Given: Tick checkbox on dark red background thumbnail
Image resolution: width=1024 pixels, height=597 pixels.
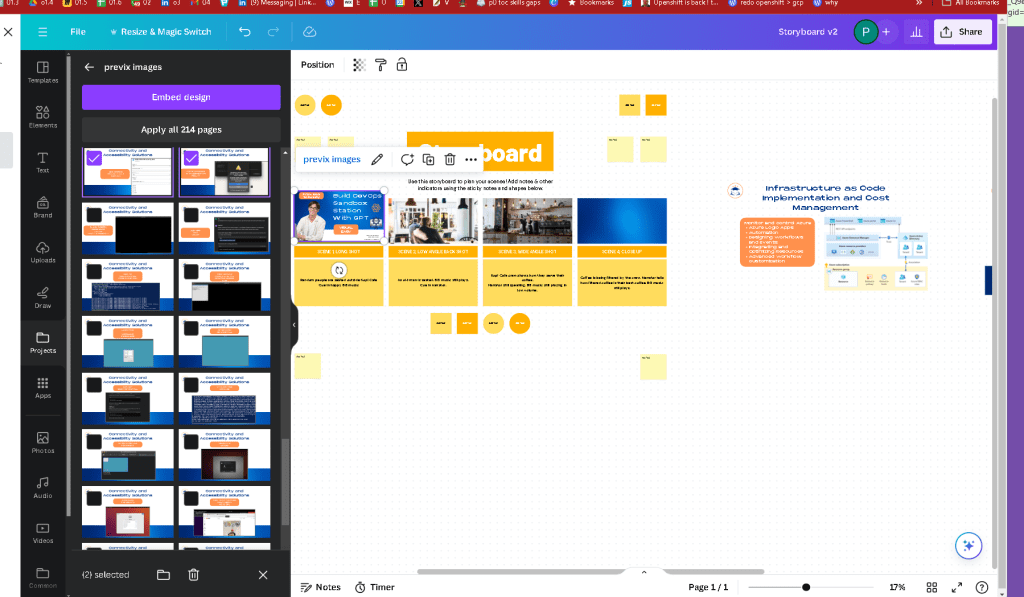Looking at the screenshot, I should click(x=191, y=442).
